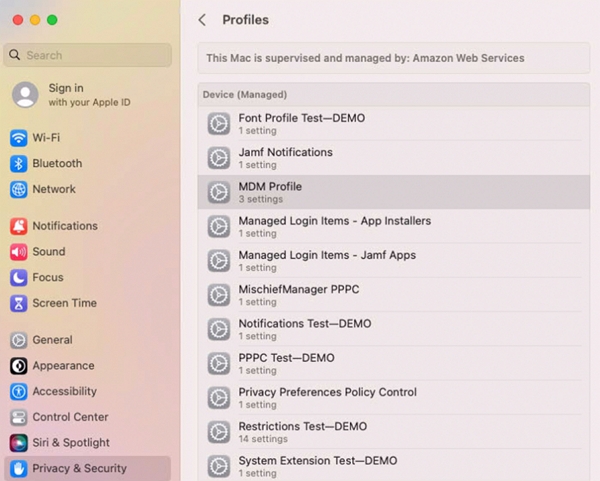This screenshot has height=481, width=600.
Task: Select PPPC Test—DEMO profile name
Action: [x=286, y=358]
